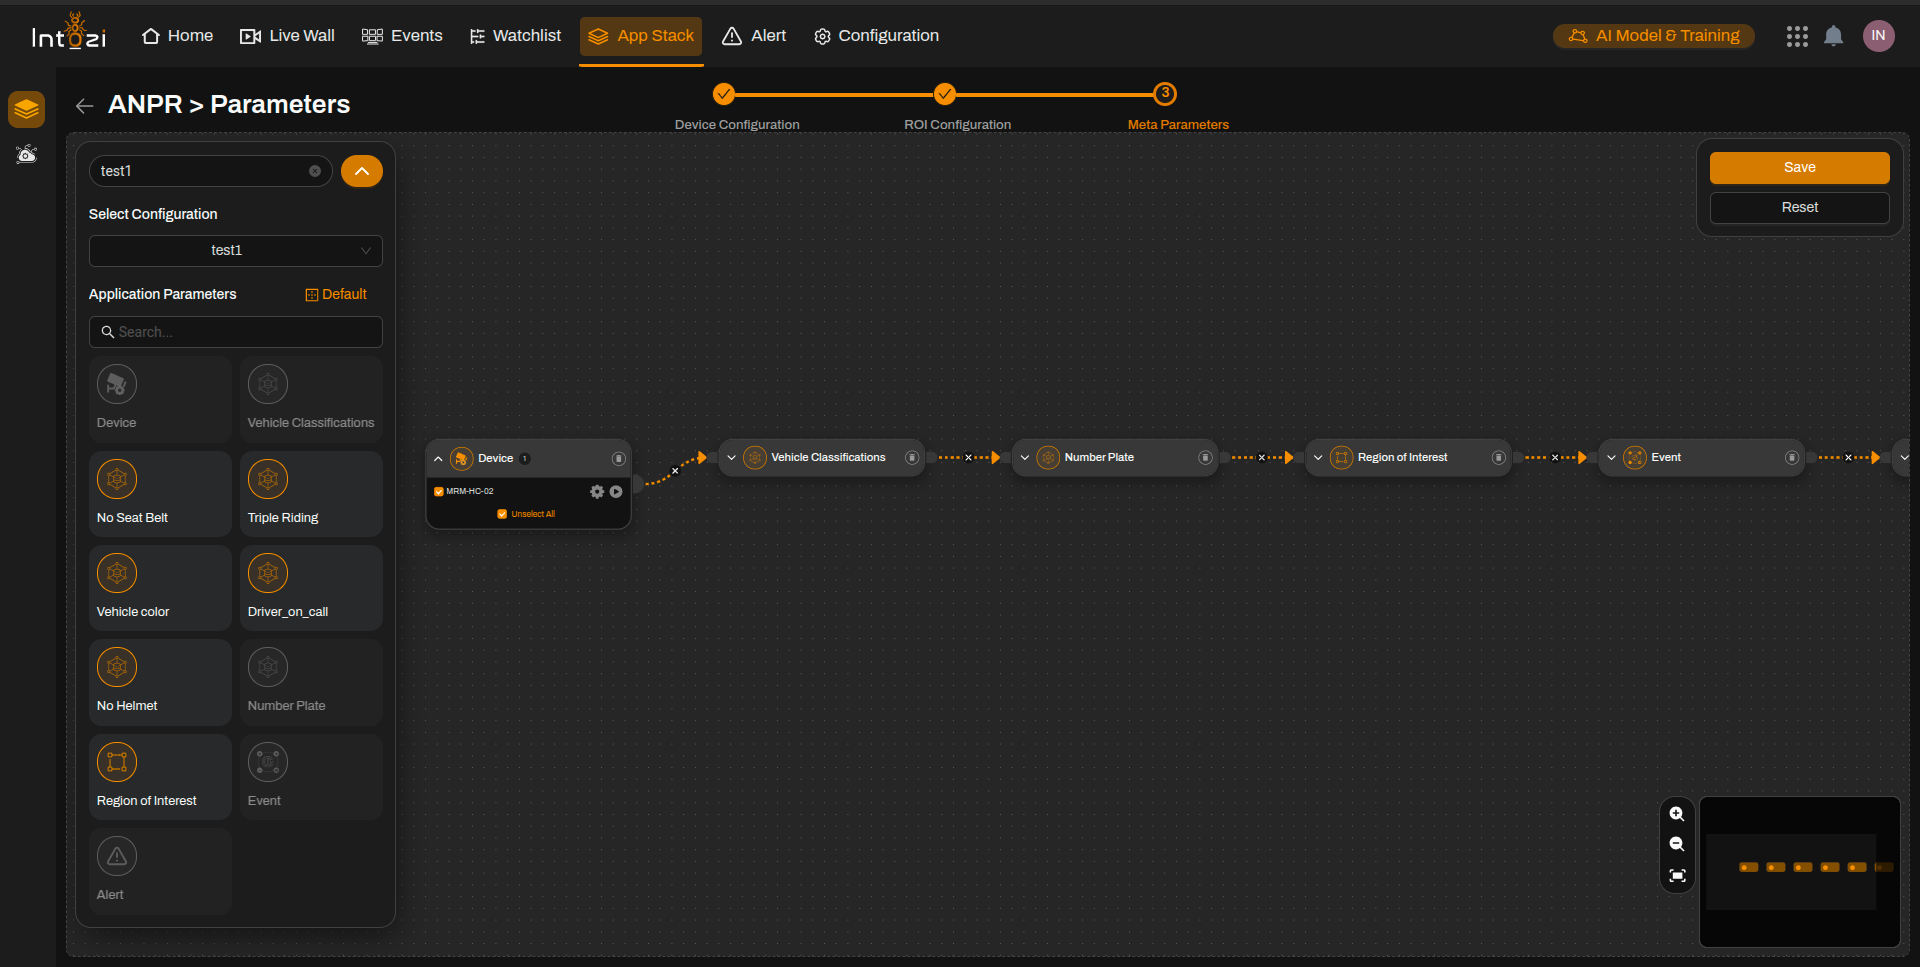Open the Watchlist tab

click(515, 36)
